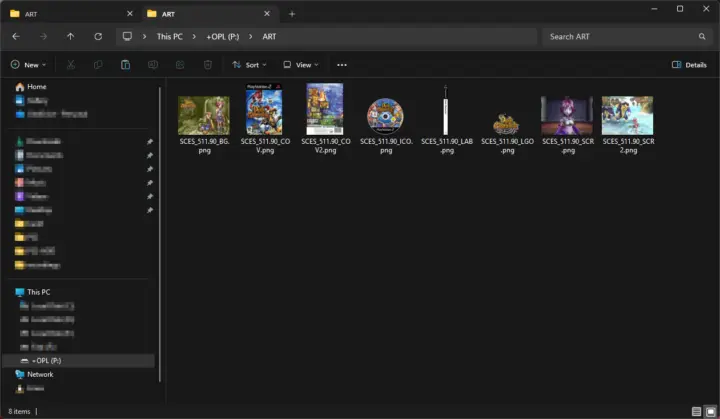Maximize the File Explorer window
Viewport: 720px width, 419px height.
pyautogui.click(x=680, y=9)
